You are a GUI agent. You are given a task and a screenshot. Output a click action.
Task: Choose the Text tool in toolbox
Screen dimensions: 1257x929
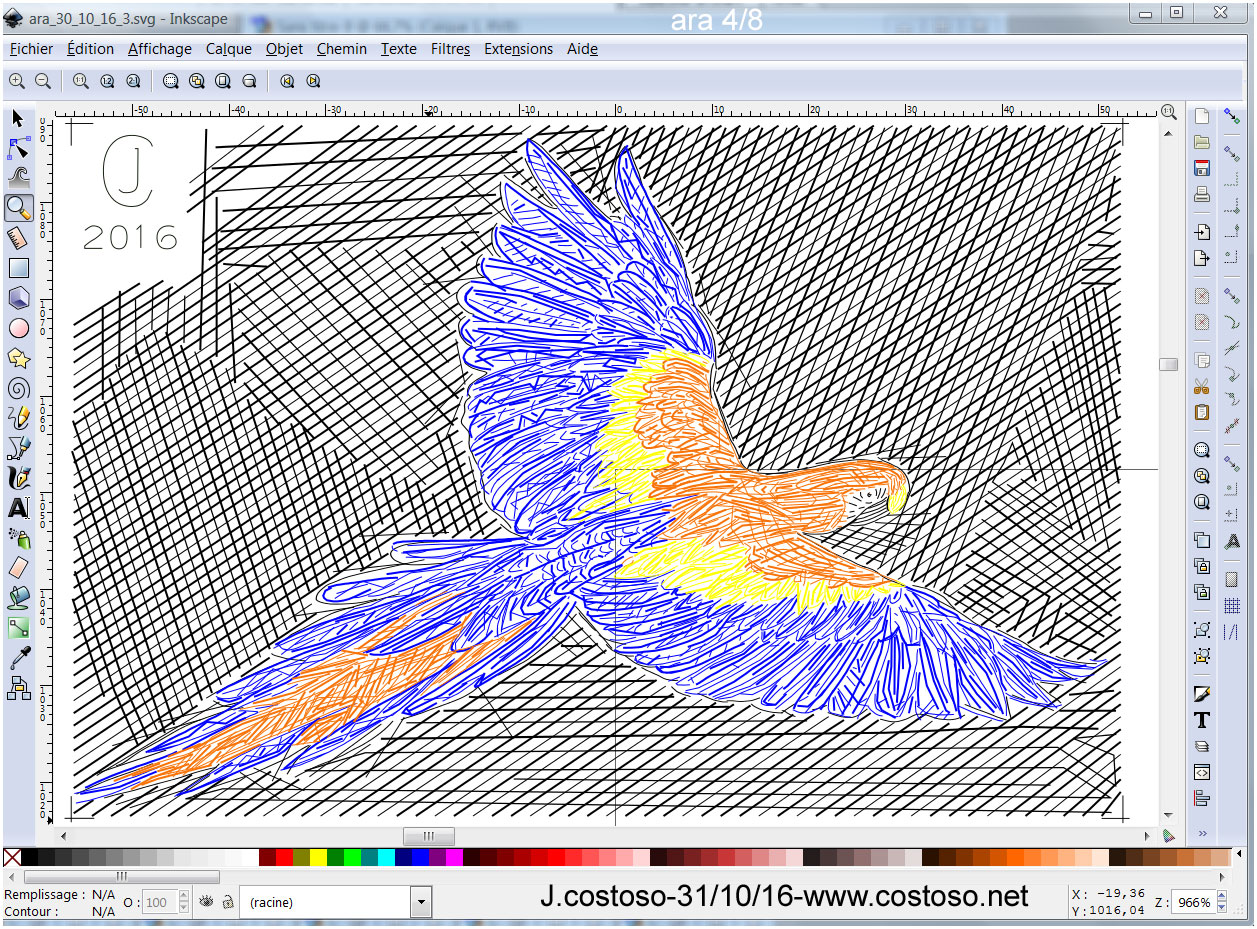(x=18, y=508)
